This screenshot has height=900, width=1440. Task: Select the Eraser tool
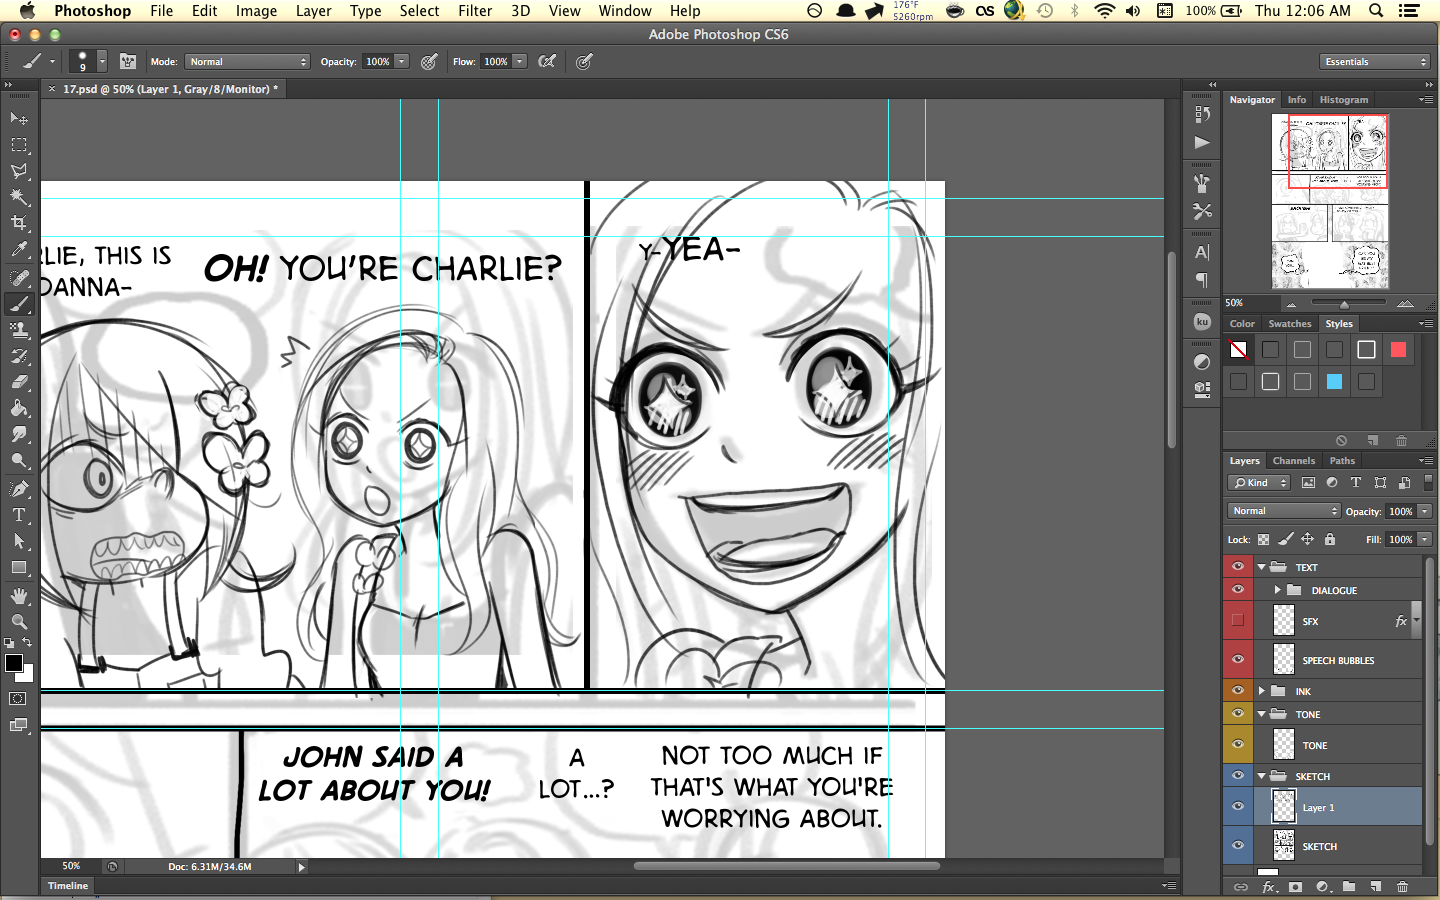(19, 382)
